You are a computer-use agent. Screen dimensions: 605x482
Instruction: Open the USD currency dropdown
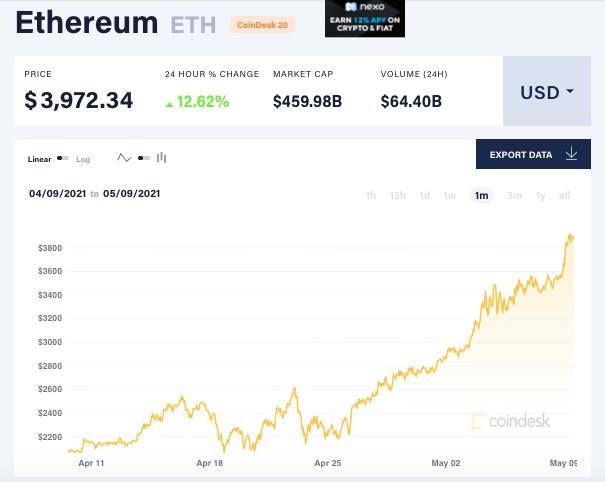[547, 93]
